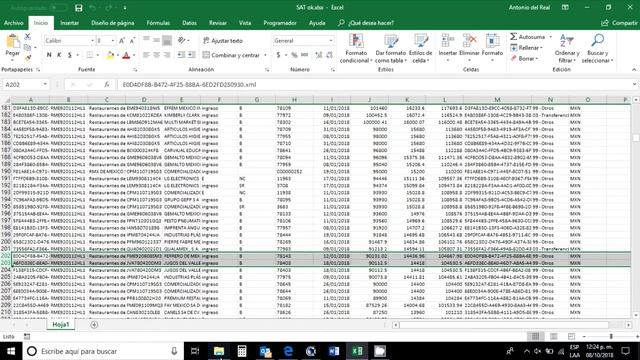The image size is (640, 360).
Task: Click the increase indent icon
Action: 191,55
